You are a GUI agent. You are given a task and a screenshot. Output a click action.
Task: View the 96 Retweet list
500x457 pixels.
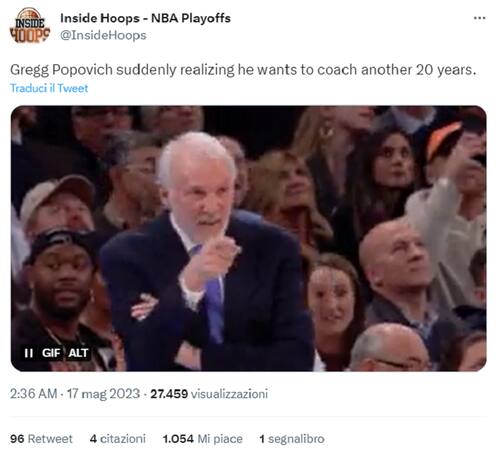41,439
